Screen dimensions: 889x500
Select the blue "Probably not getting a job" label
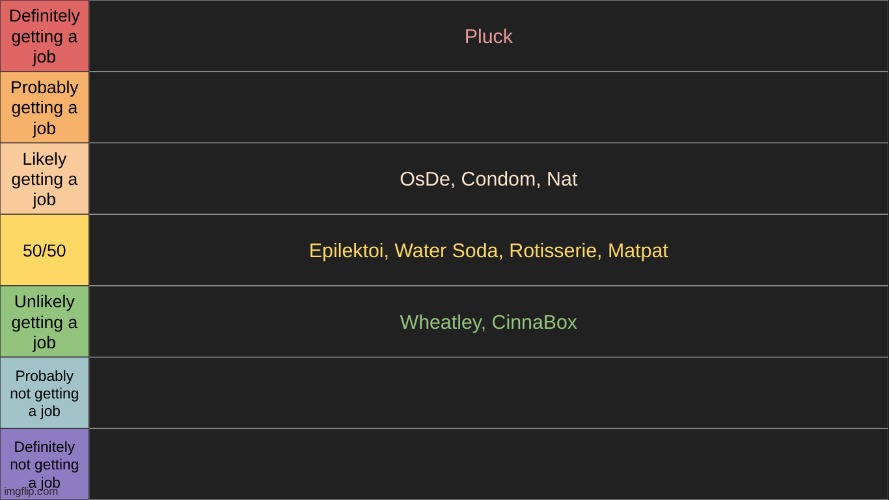[x=44, y=393]
